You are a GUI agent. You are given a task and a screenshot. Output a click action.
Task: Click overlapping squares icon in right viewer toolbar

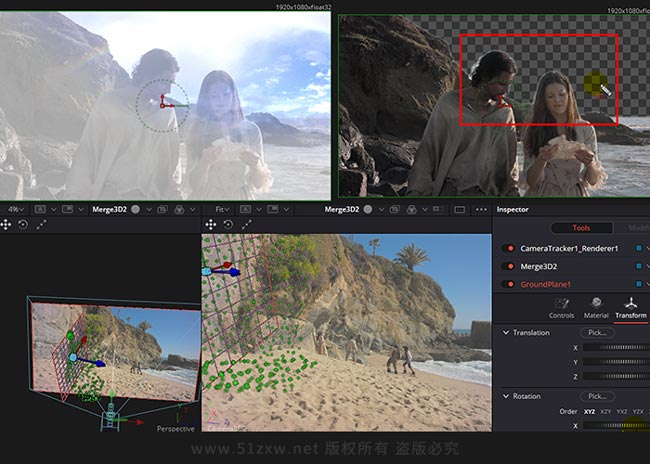coord(395,210)
